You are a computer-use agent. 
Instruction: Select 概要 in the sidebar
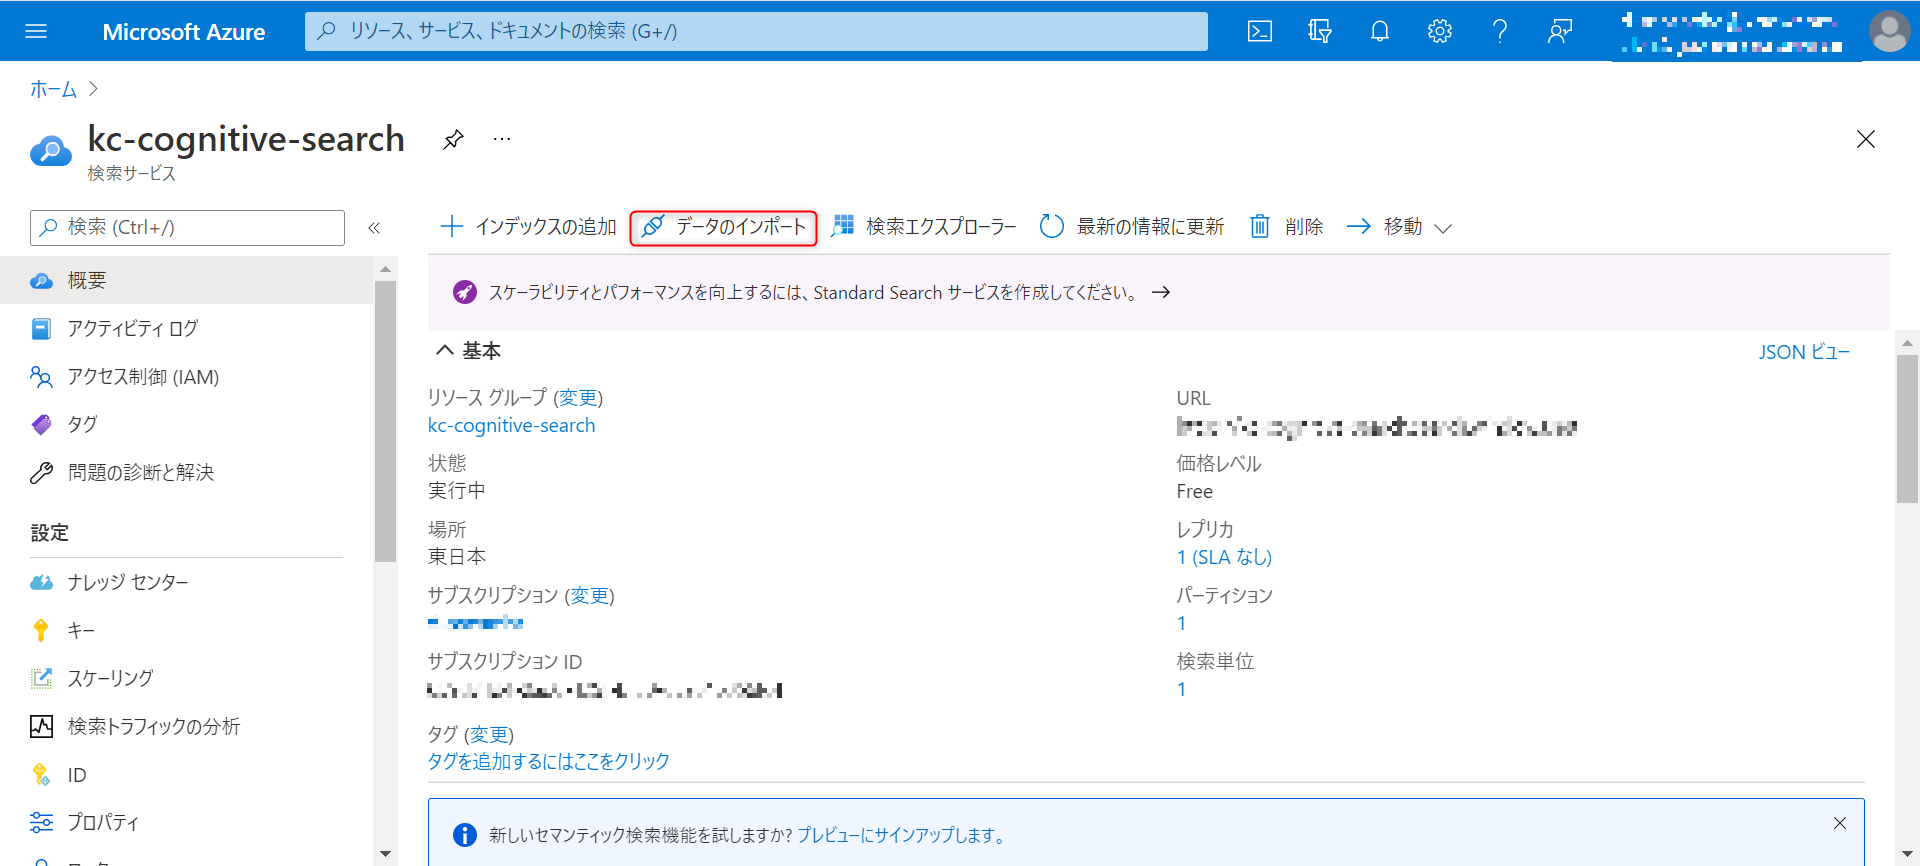(x=186, y=281)
